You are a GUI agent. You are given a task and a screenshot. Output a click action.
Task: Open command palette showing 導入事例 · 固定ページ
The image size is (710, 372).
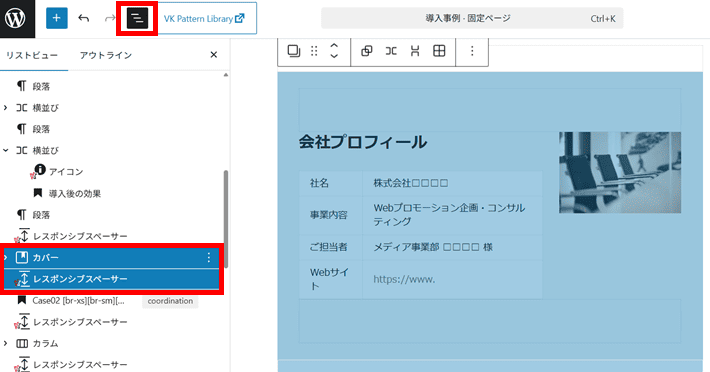[x=472, y=18]
